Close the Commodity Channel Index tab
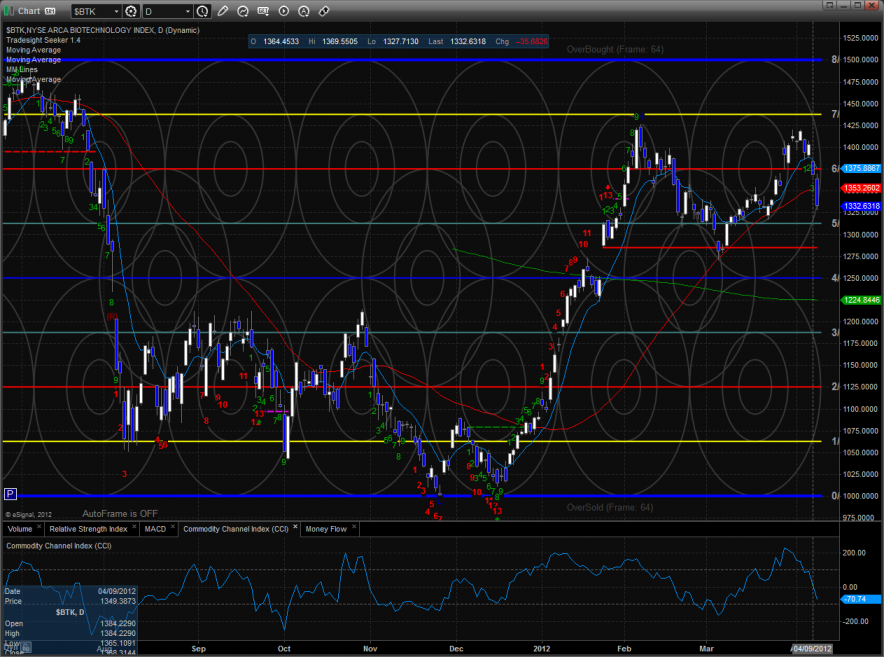The width and height of the screenshot is (884, 657). click(294, 528)
